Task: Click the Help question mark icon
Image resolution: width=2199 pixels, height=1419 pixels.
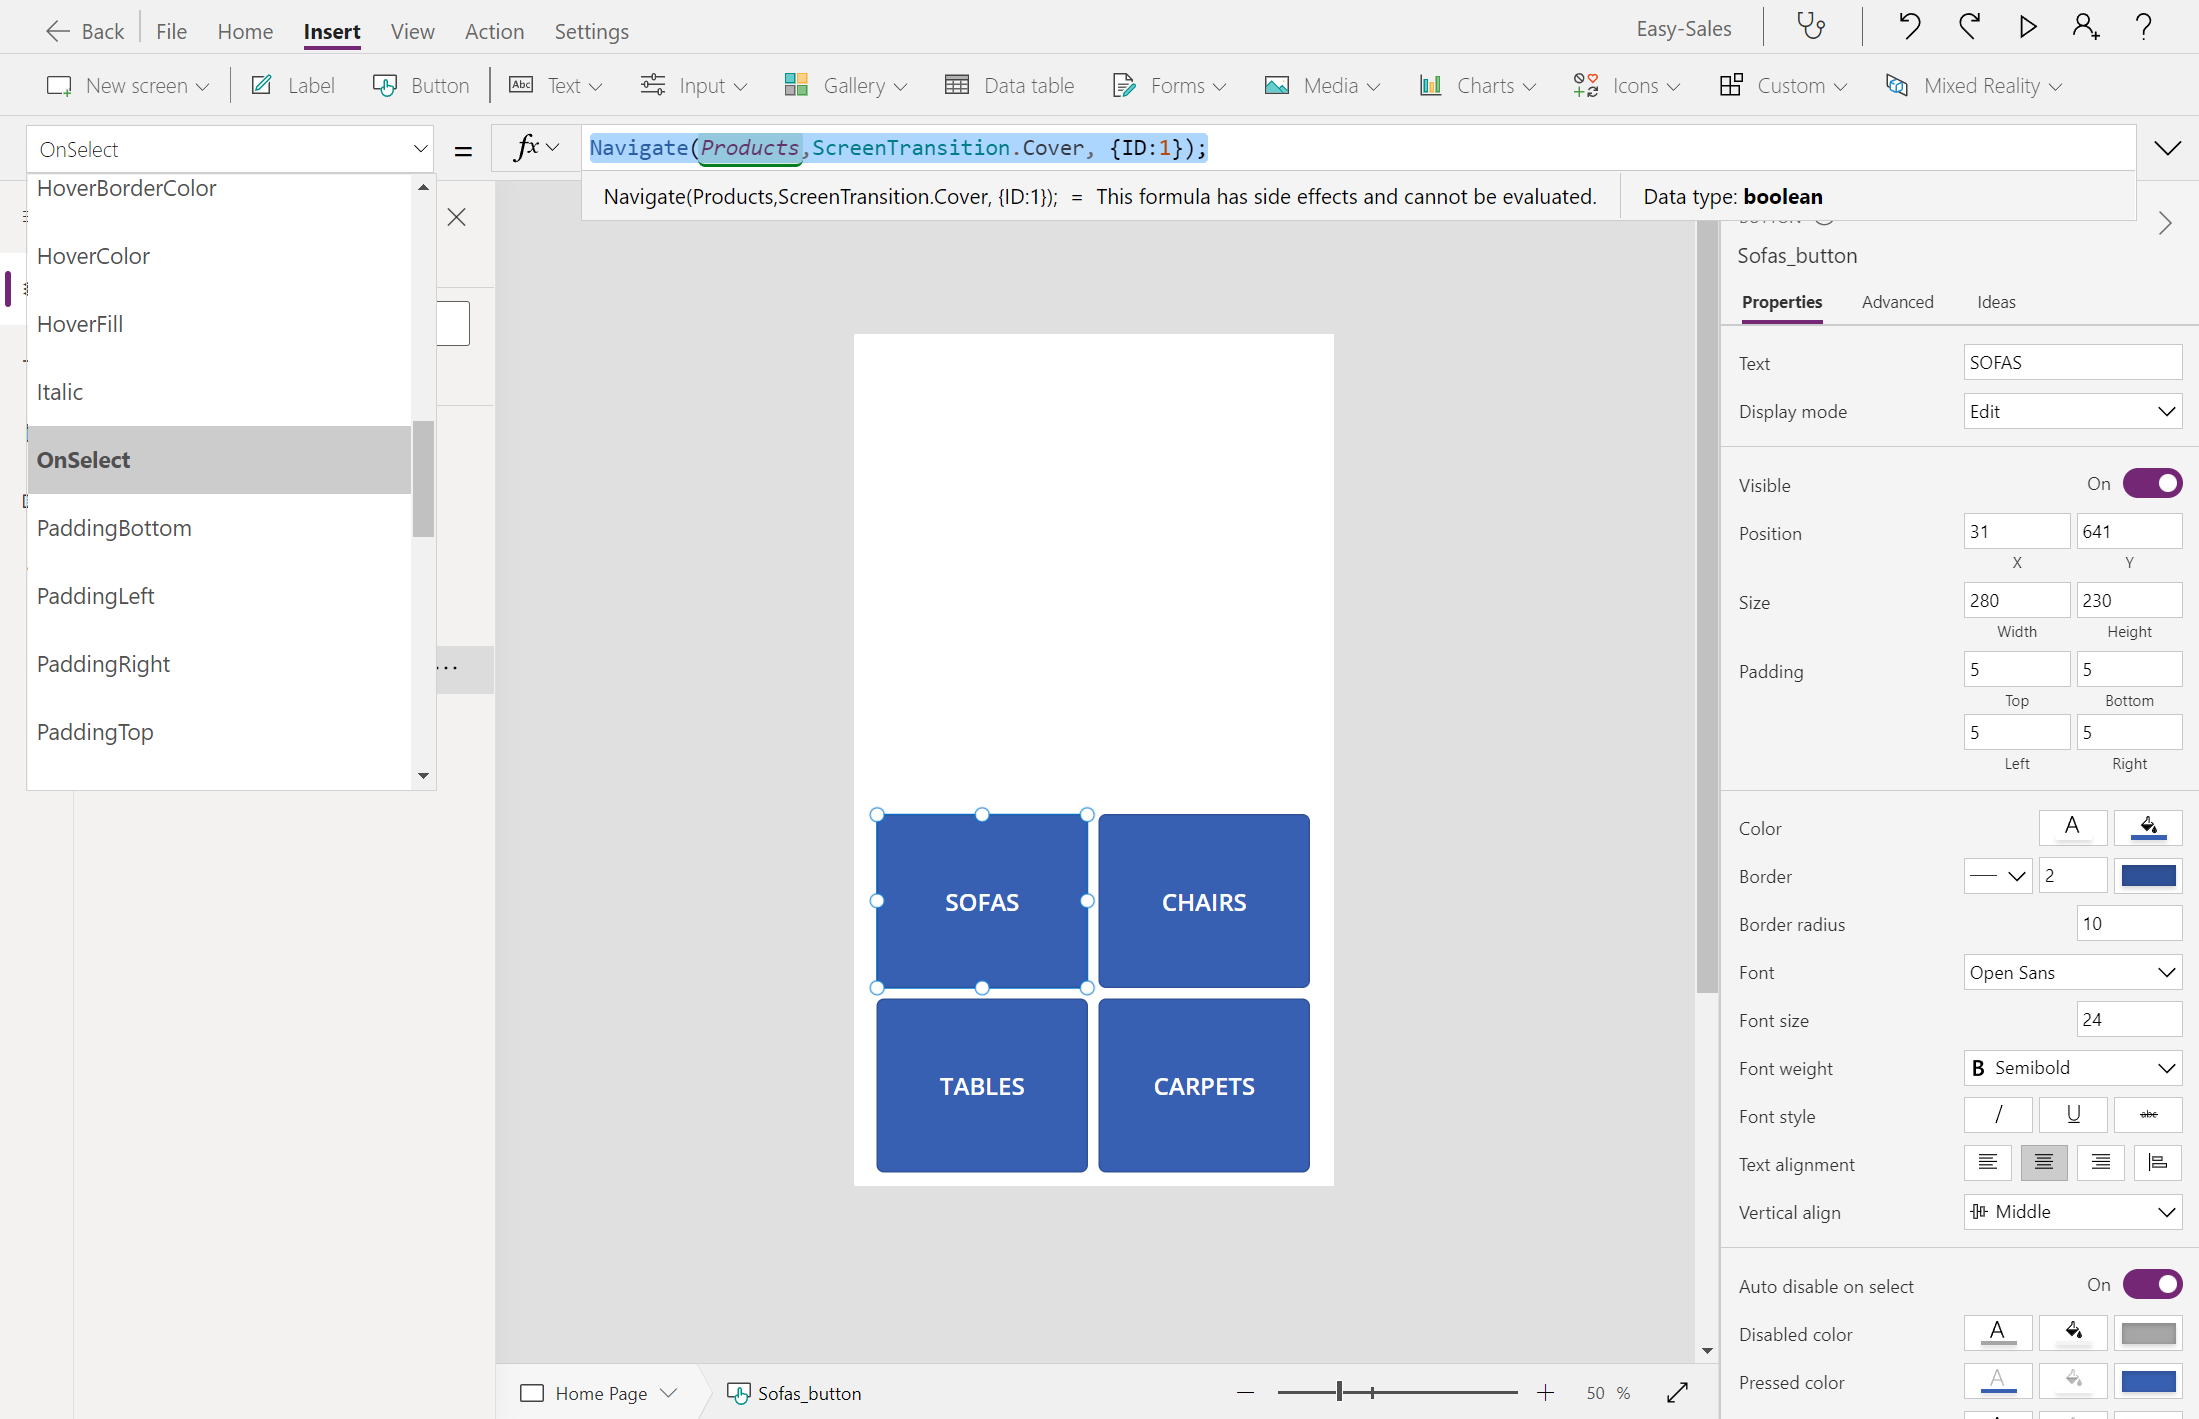Action: click(x=2143, y=27)
